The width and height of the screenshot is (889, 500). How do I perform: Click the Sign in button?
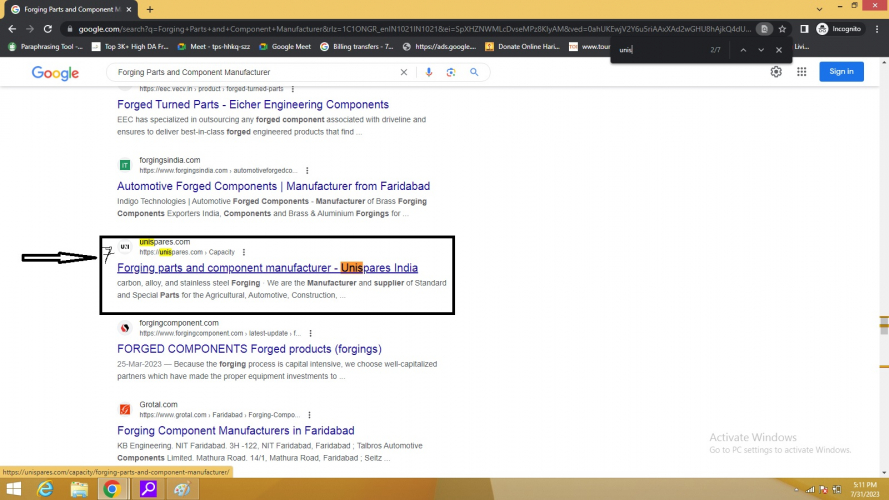(x=841, y=71)
